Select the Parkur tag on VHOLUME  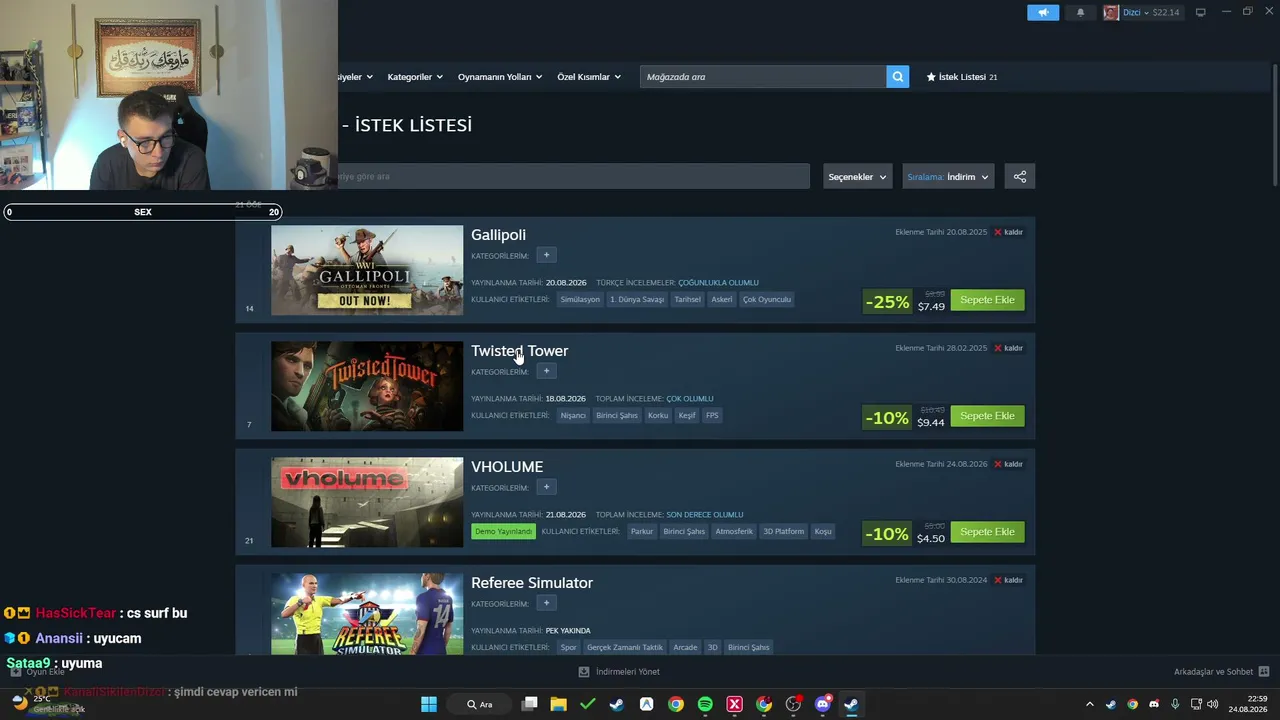(x=642, y=531)
